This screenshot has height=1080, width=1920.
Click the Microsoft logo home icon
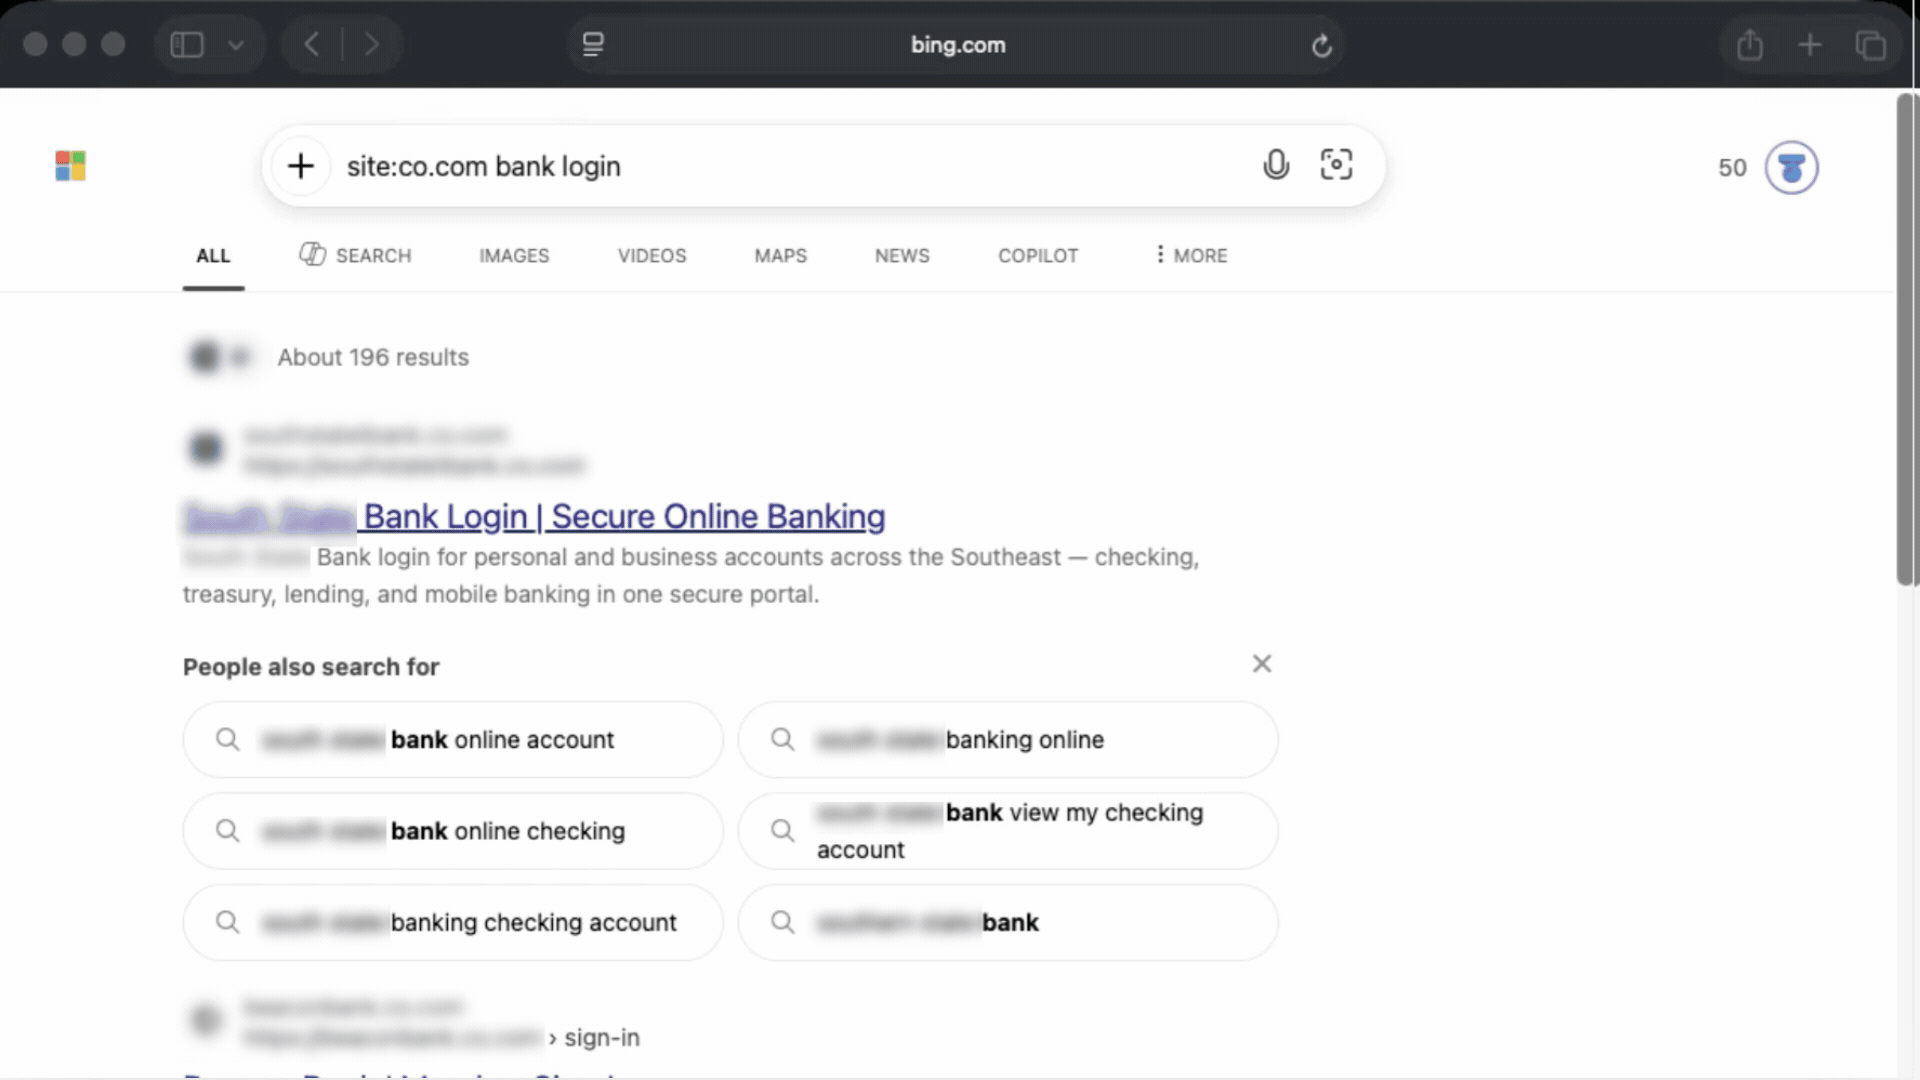(70, 166)
